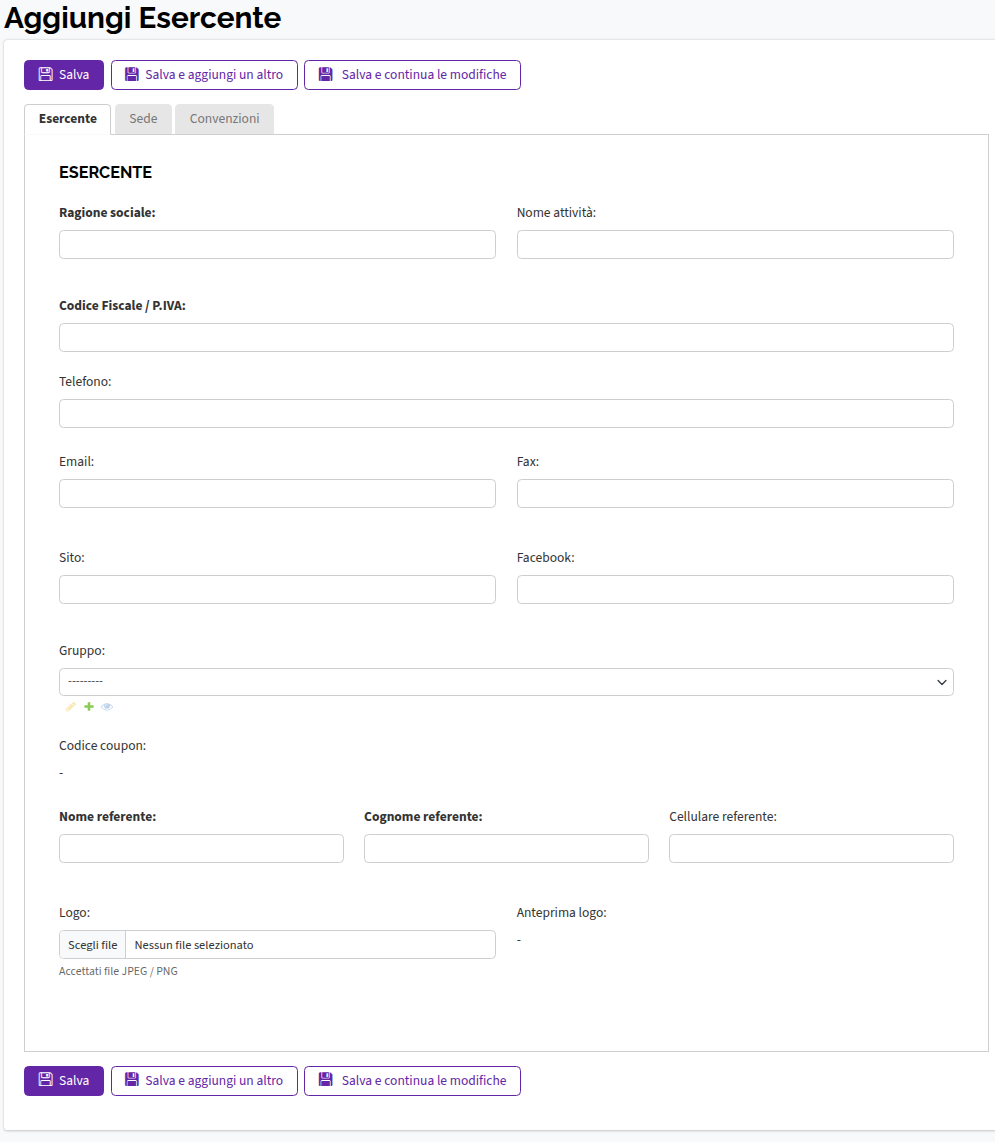The width and height of the screenshot is (995, 1142).
Task: Focus the Facebook input field
Action: pyautogui.click(x=735, y=590)
